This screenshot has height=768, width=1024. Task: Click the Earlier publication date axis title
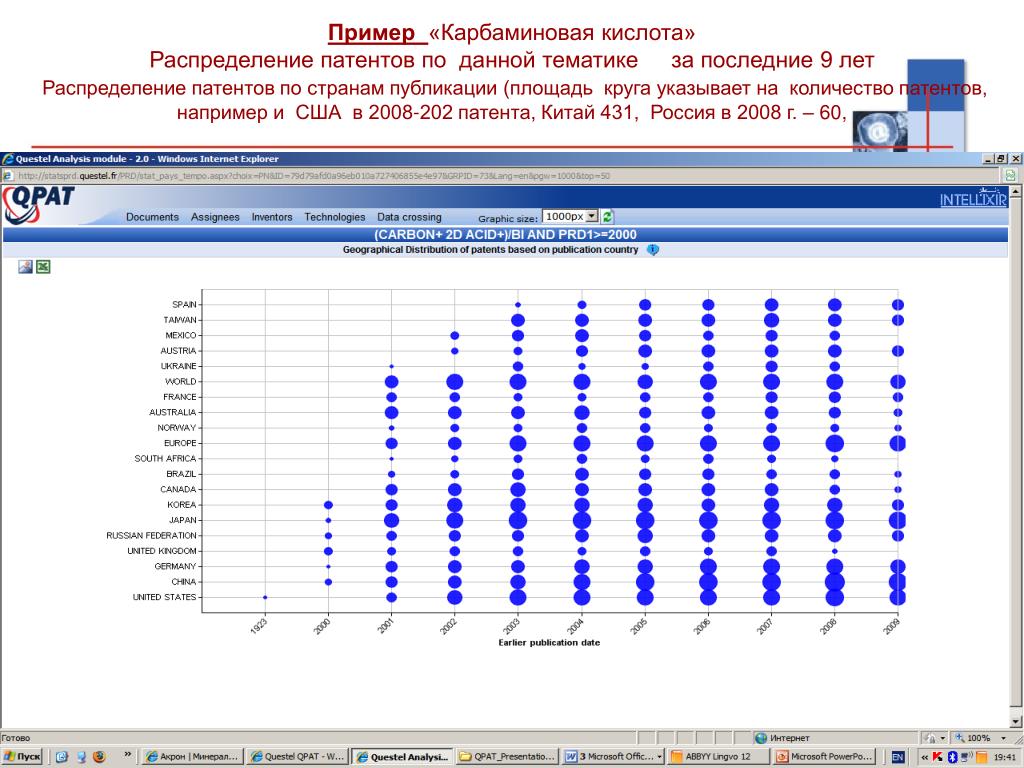point(549,643)
